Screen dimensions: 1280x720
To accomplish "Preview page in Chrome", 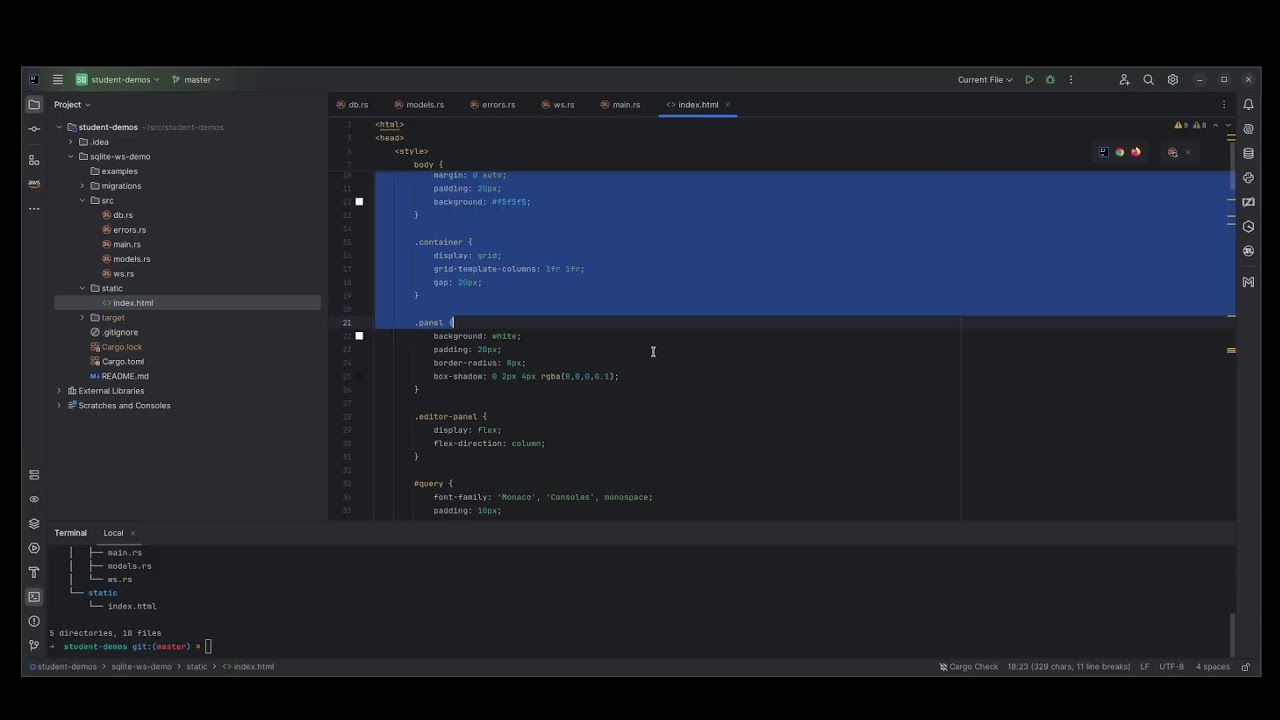I will (x=1119, y=153).
